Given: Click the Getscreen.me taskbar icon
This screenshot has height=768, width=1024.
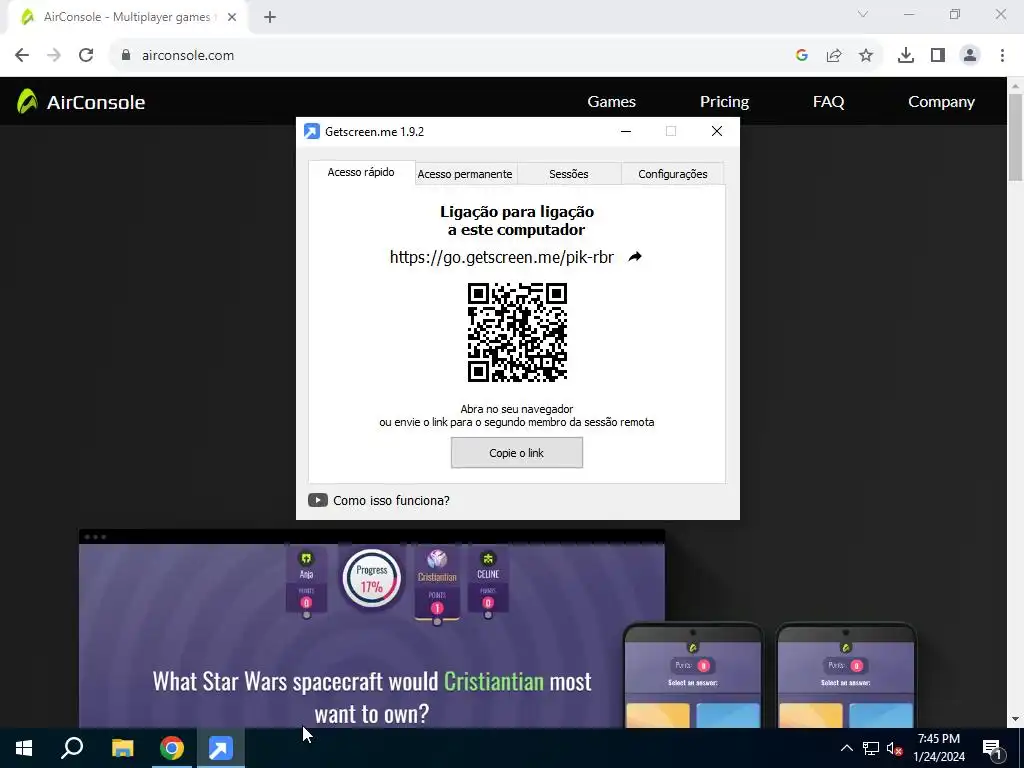Looking at the screenshot, I should (221, 748).
